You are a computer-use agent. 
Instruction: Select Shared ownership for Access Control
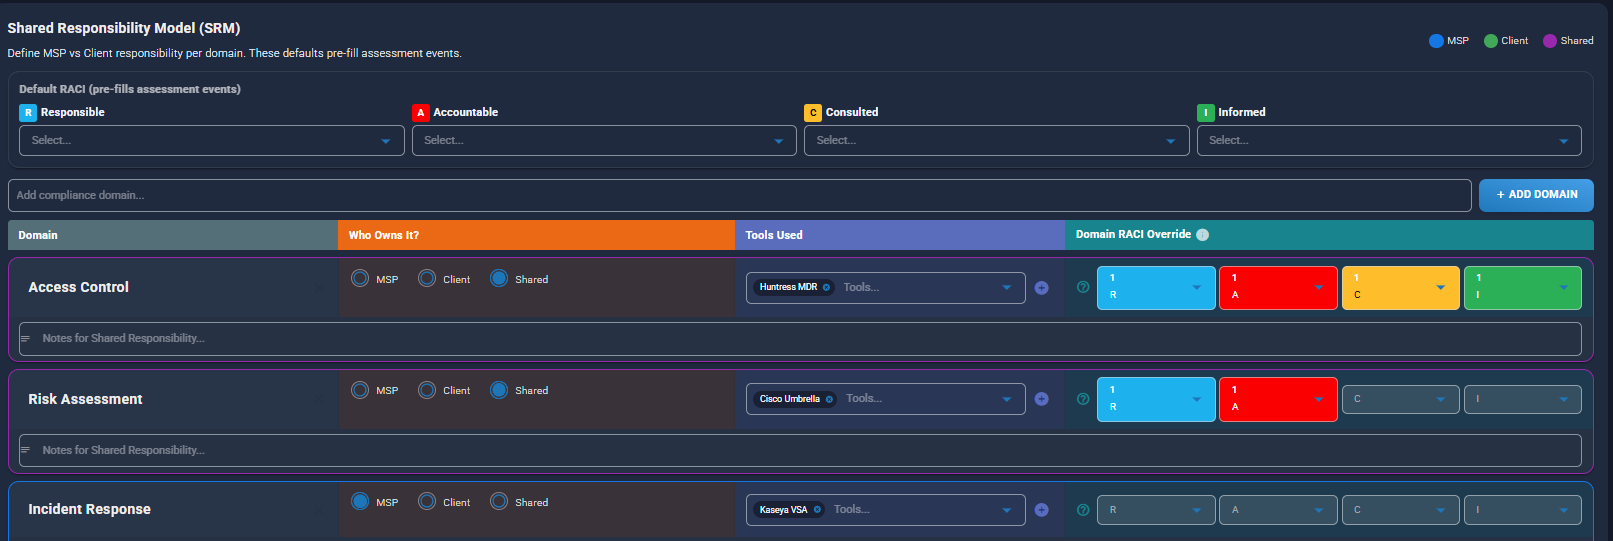click(499, 278)
